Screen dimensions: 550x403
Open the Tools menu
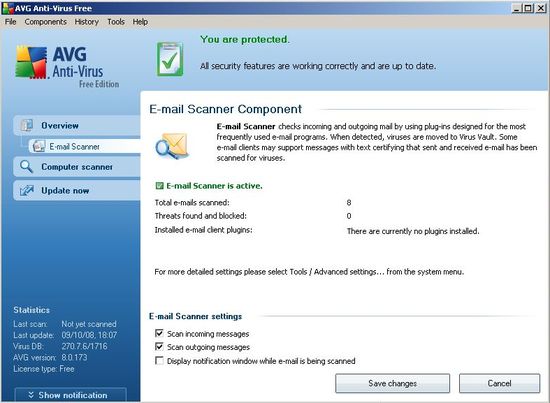tap(116, 22)
